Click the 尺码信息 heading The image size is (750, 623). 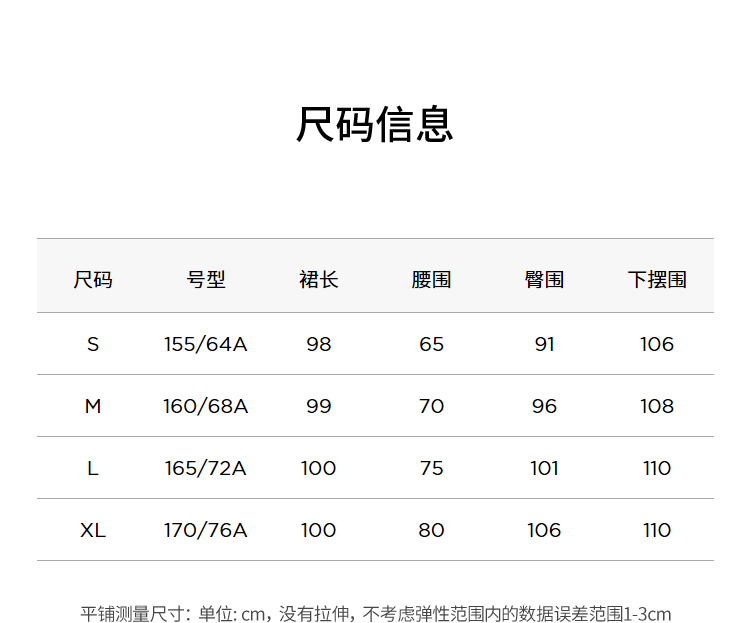click(x=375, y=124)
